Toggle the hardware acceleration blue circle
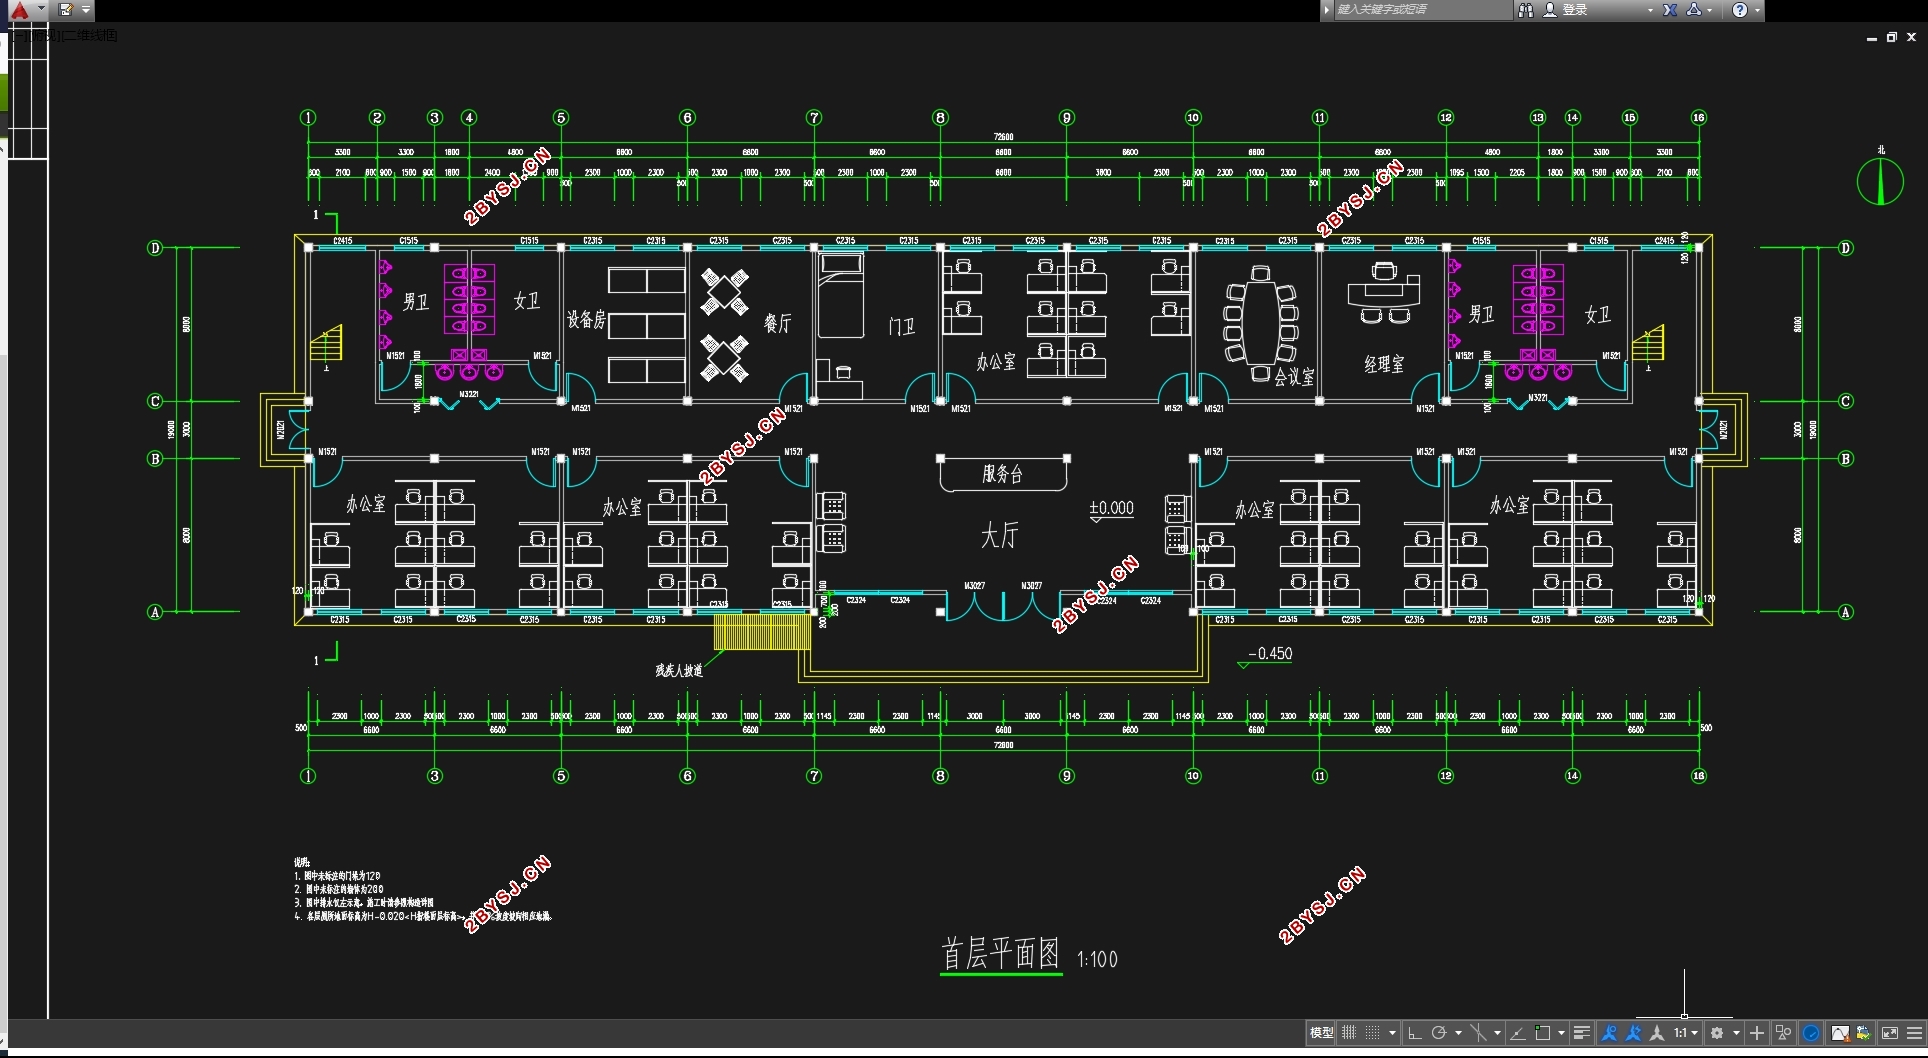This screenshot has width=1928, height=1058. 1811,1033
